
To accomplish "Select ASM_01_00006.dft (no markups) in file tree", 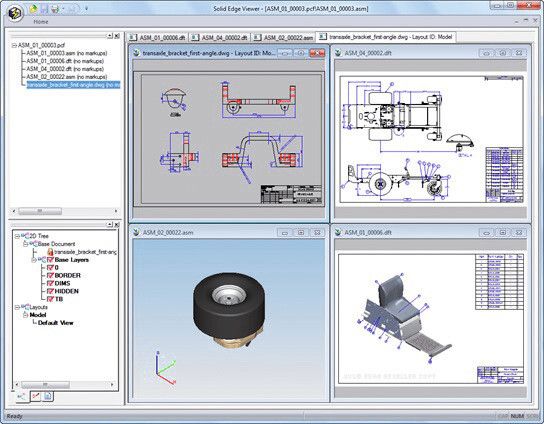I will (65, 61).
